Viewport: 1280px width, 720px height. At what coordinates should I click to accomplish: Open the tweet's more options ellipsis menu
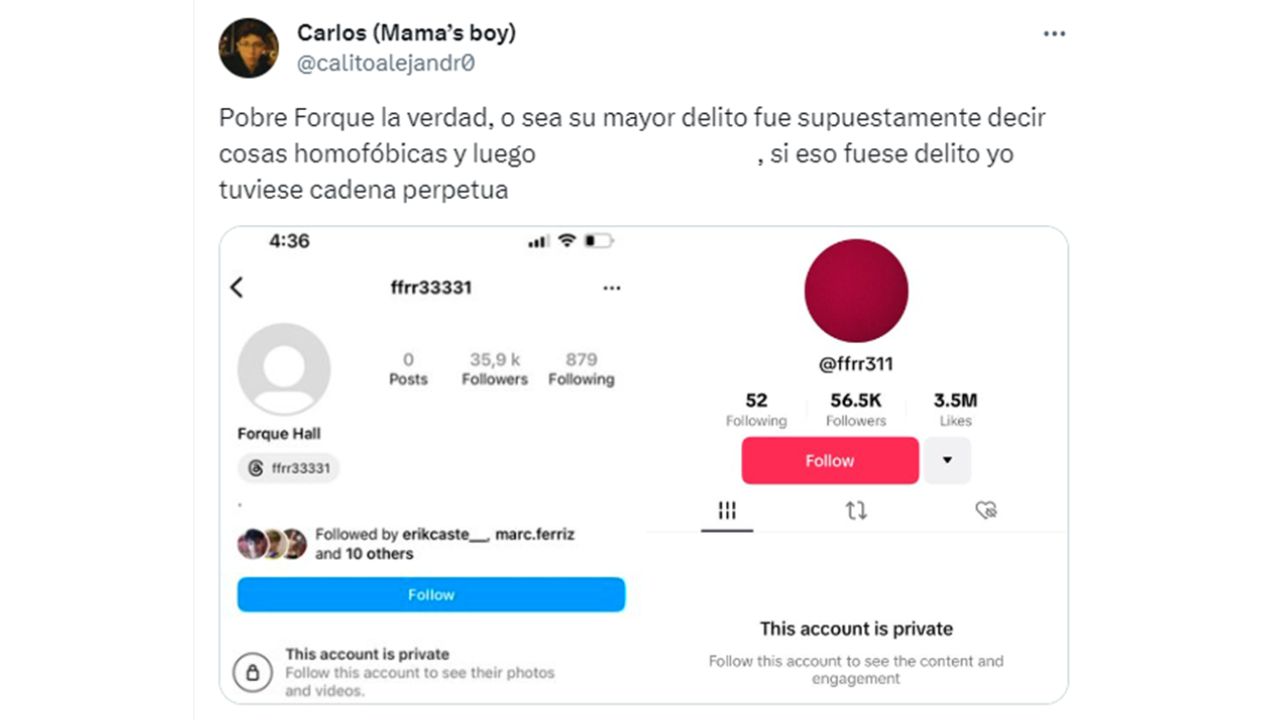1054,33
